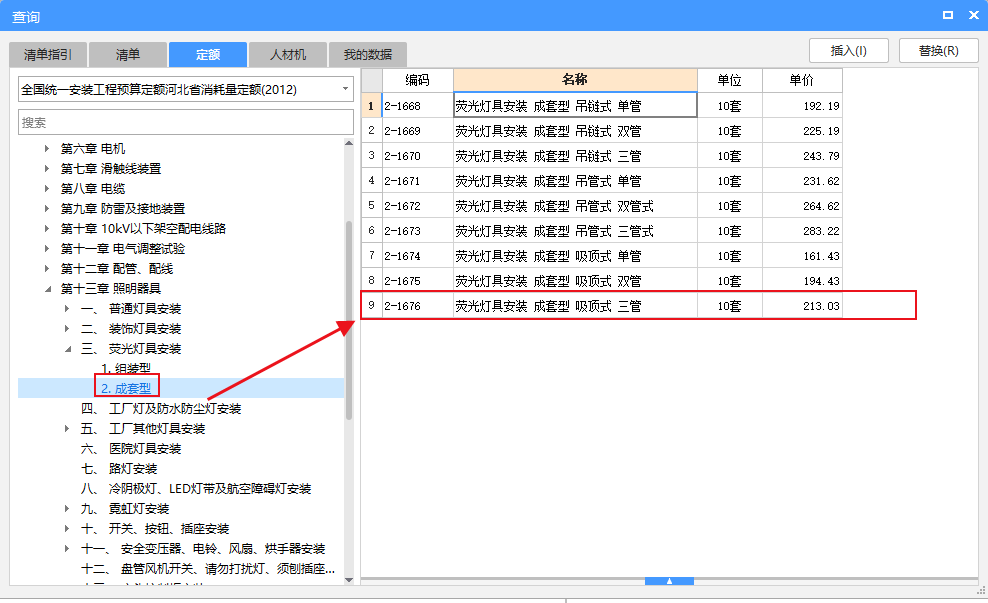Click the tree scrollbar up arrow
988x603 pixels.
(x=349, y=143)
